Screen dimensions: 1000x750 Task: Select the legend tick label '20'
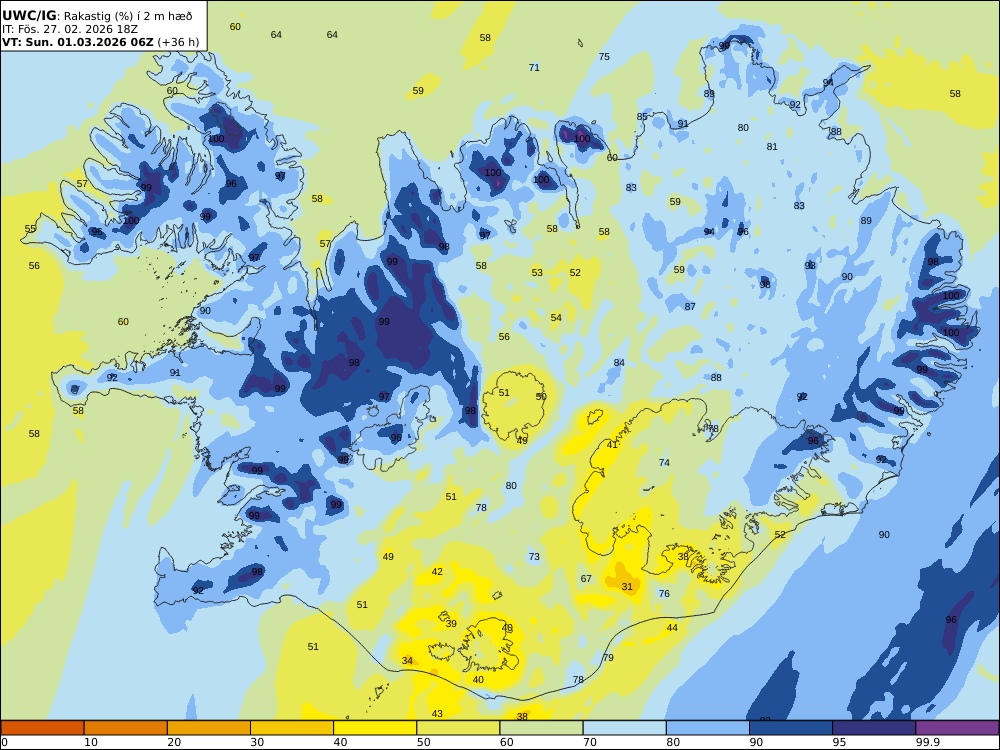pos(174,742)
